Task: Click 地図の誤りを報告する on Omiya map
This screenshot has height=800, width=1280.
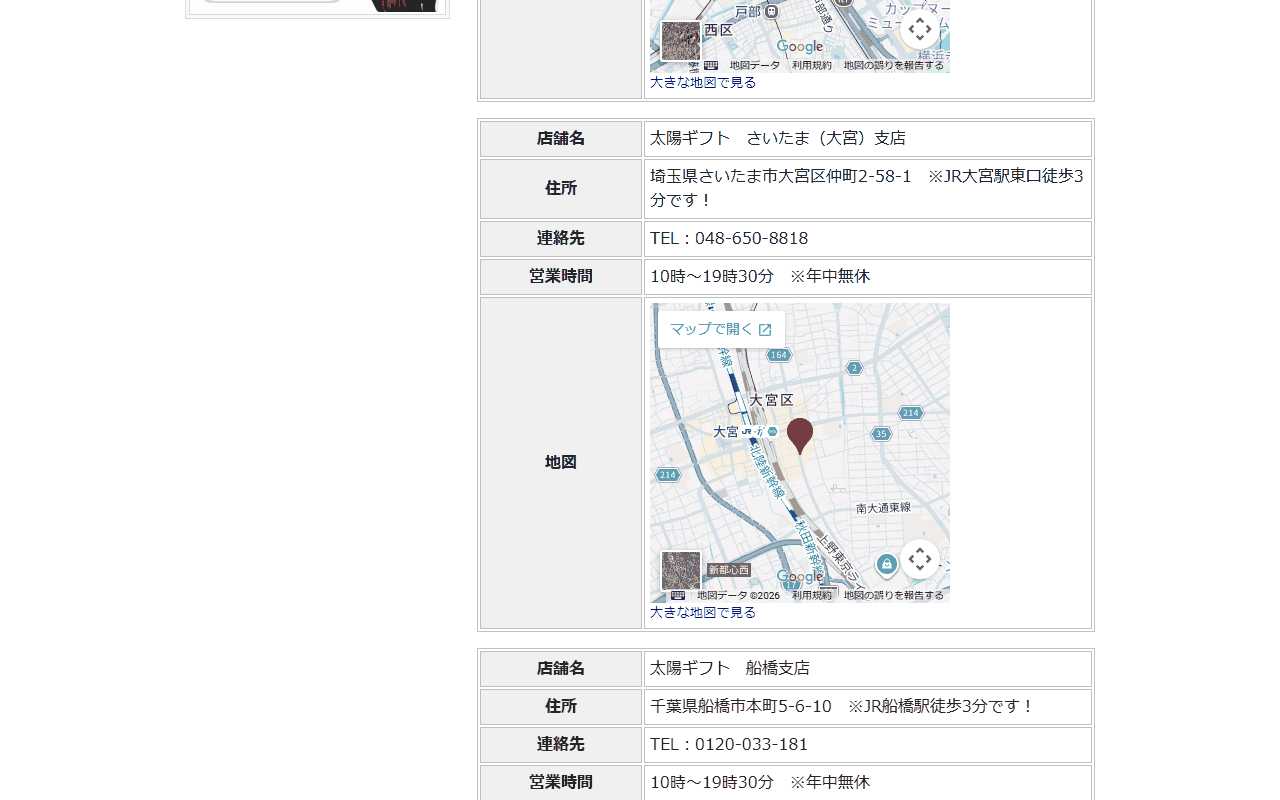Action: pyautogui.click(x=894, y=595)
